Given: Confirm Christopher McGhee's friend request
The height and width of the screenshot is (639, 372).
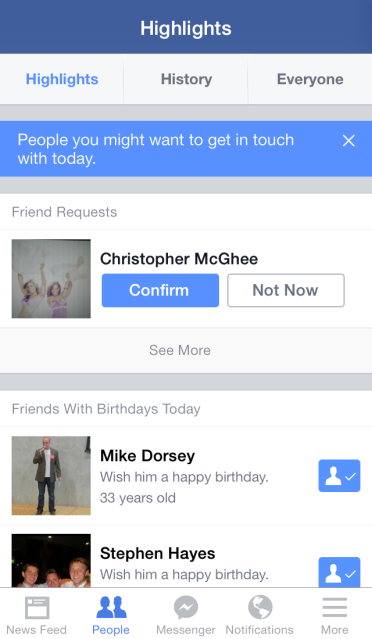Looking at the screenshot, I should [x=160, y=290].
